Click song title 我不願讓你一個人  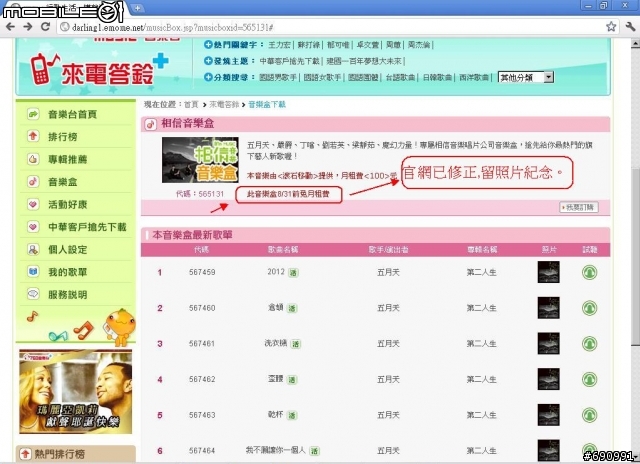click(276, 450)
